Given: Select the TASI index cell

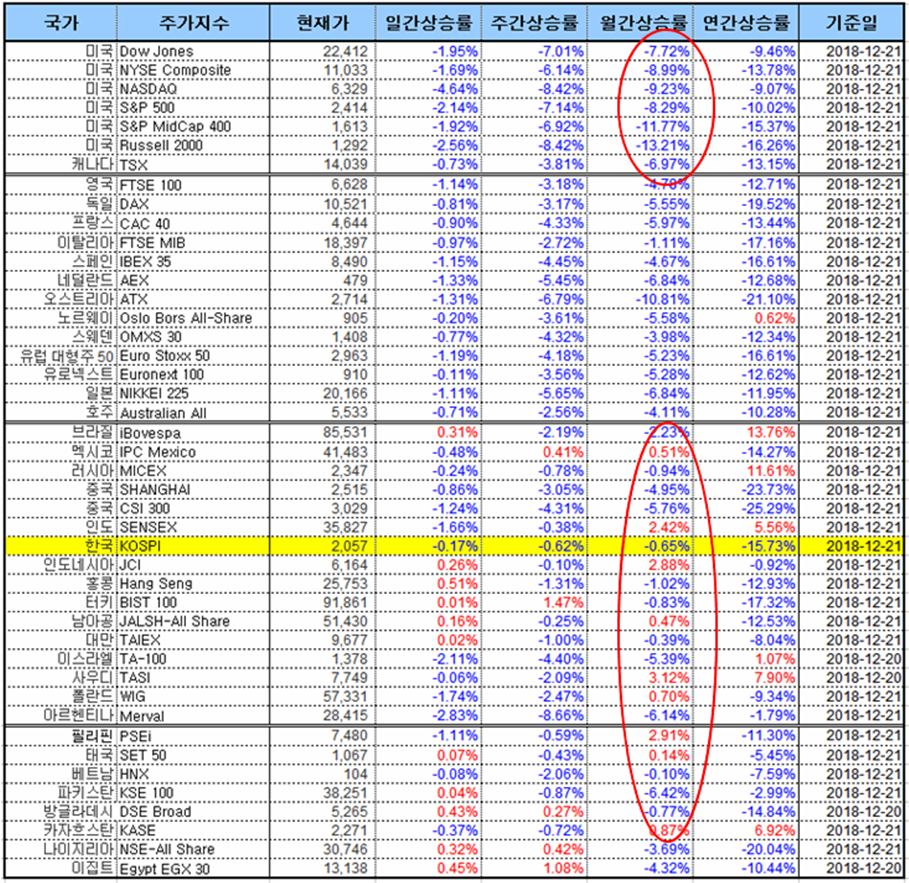Looking at the screenshot, I should (x=193, y=678).
